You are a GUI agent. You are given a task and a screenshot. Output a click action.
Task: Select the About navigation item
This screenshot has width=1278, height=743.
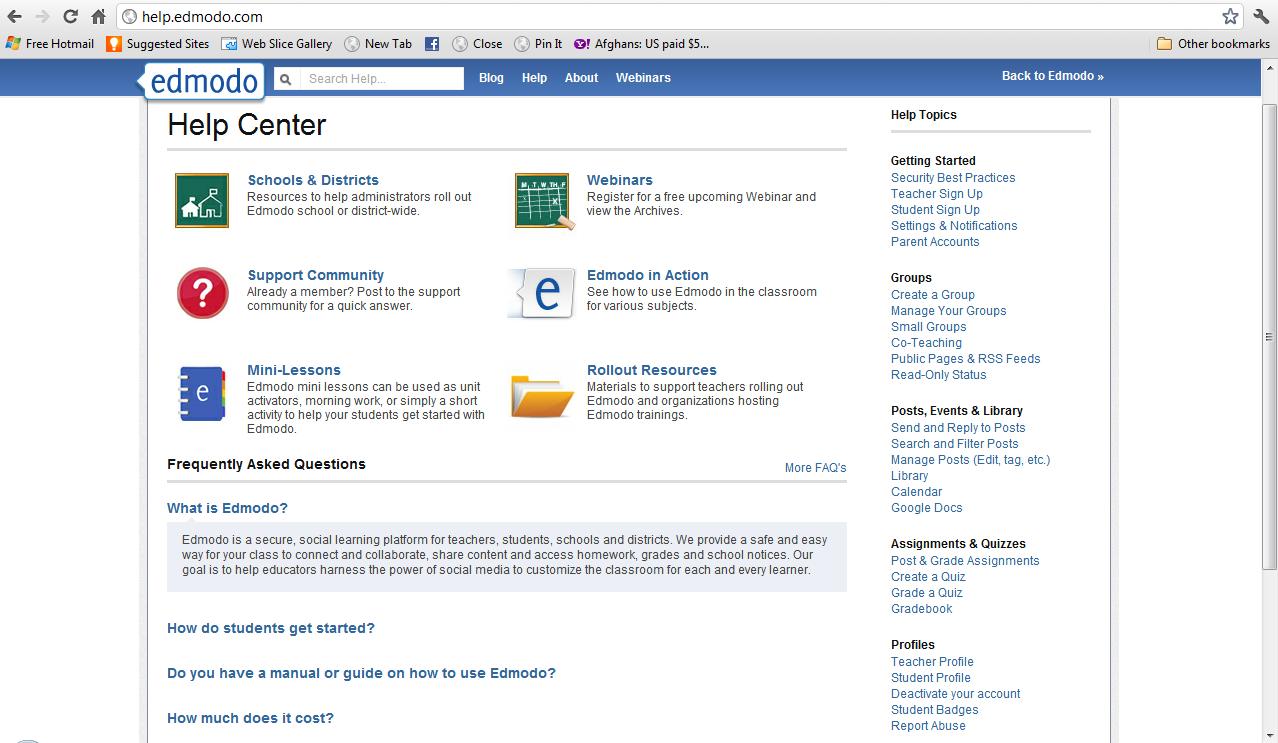(580, 77)
